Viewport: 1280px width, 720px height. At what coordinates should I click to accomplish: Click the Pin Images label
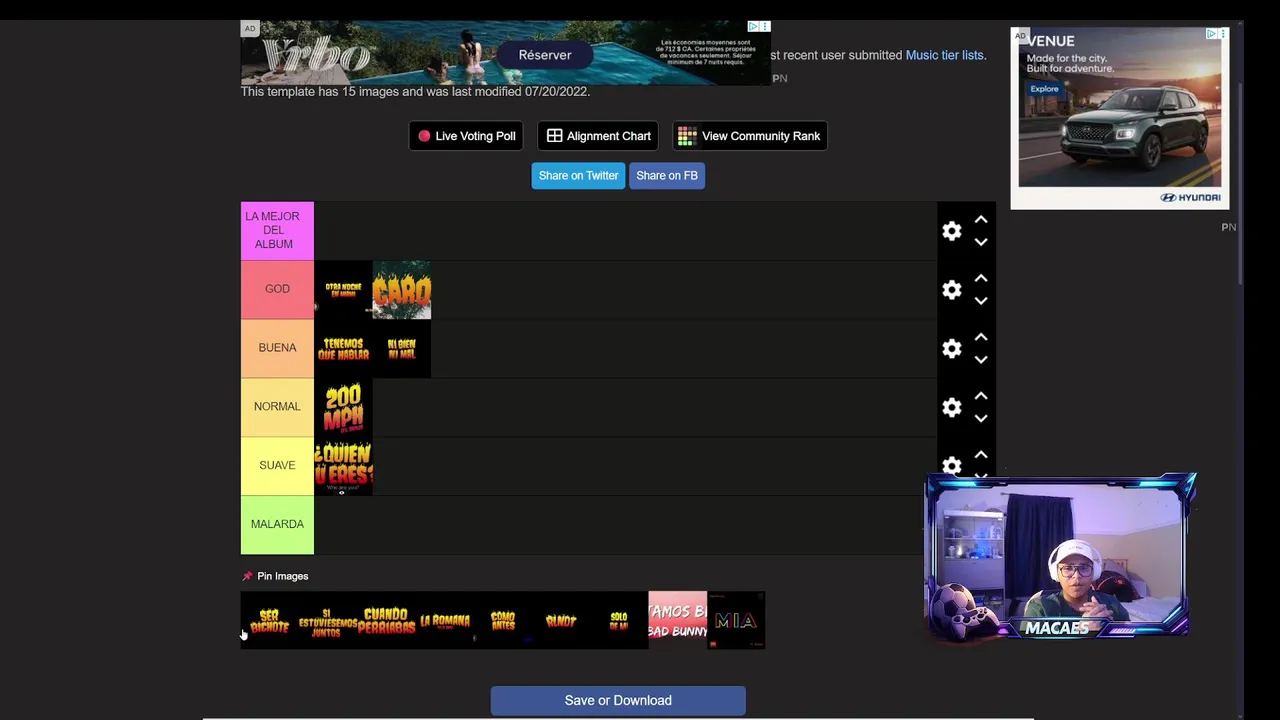point(283,576)
